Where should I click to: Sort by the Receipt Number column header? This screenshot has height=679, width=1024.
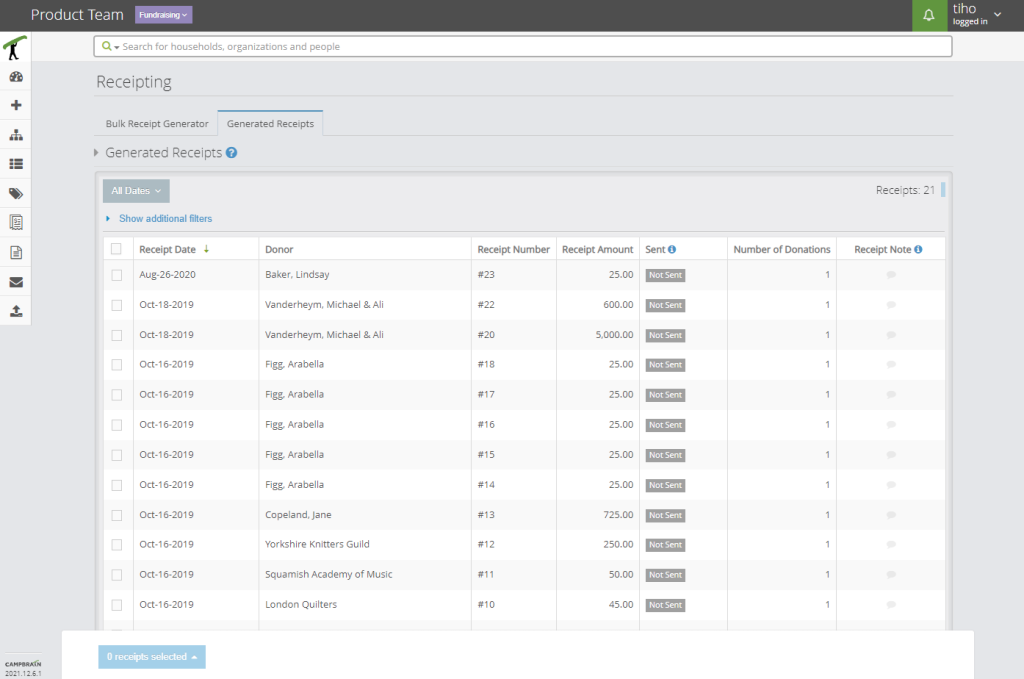pyautogui.click(x=513, y=249)
